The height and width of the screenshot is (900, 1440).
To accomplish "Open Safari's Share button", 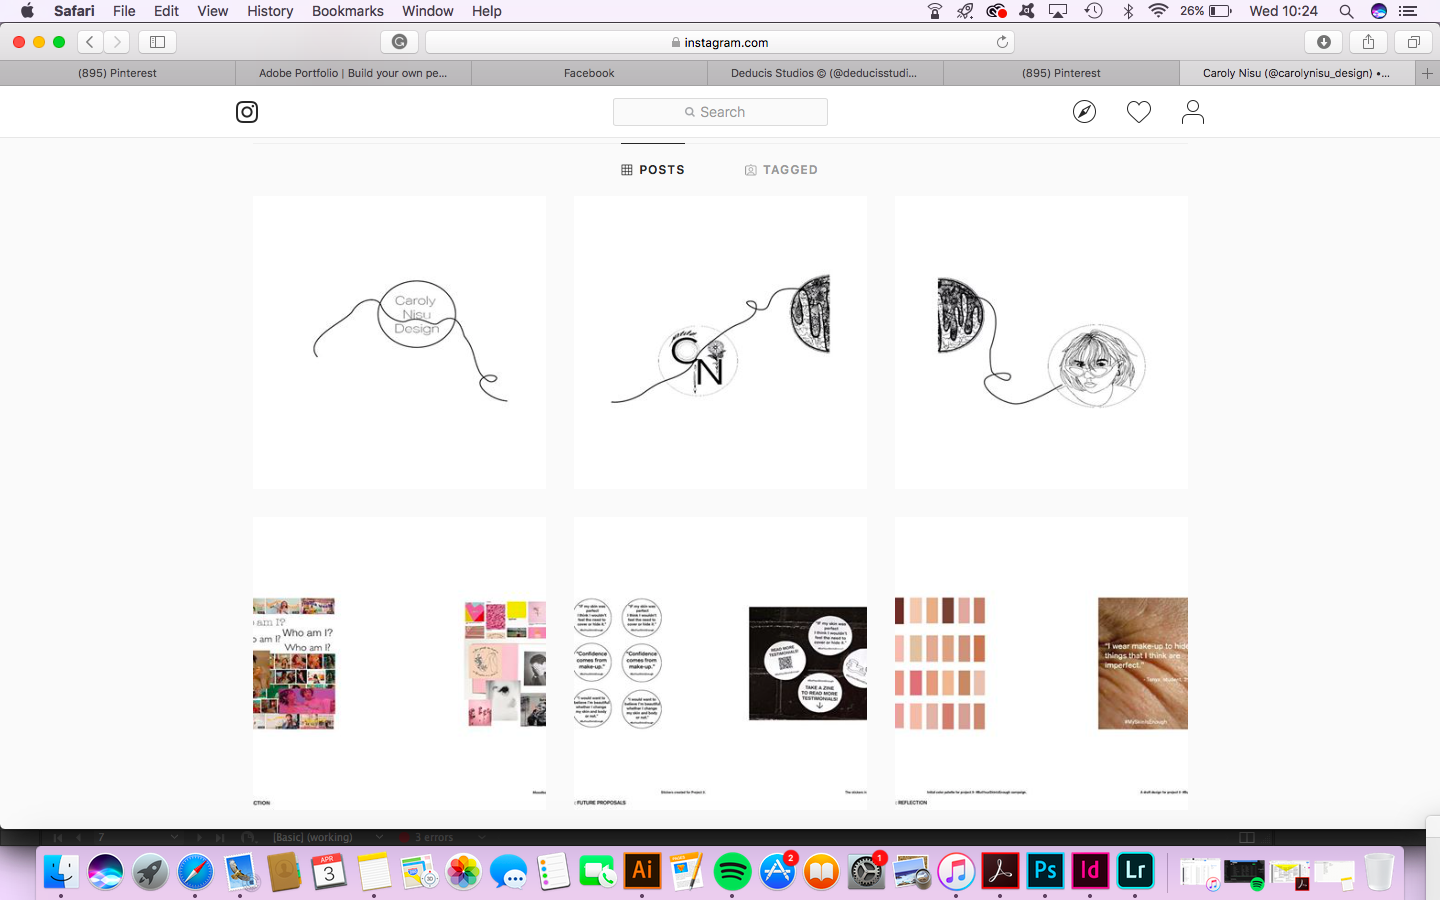I will [x=1368, y=42].
